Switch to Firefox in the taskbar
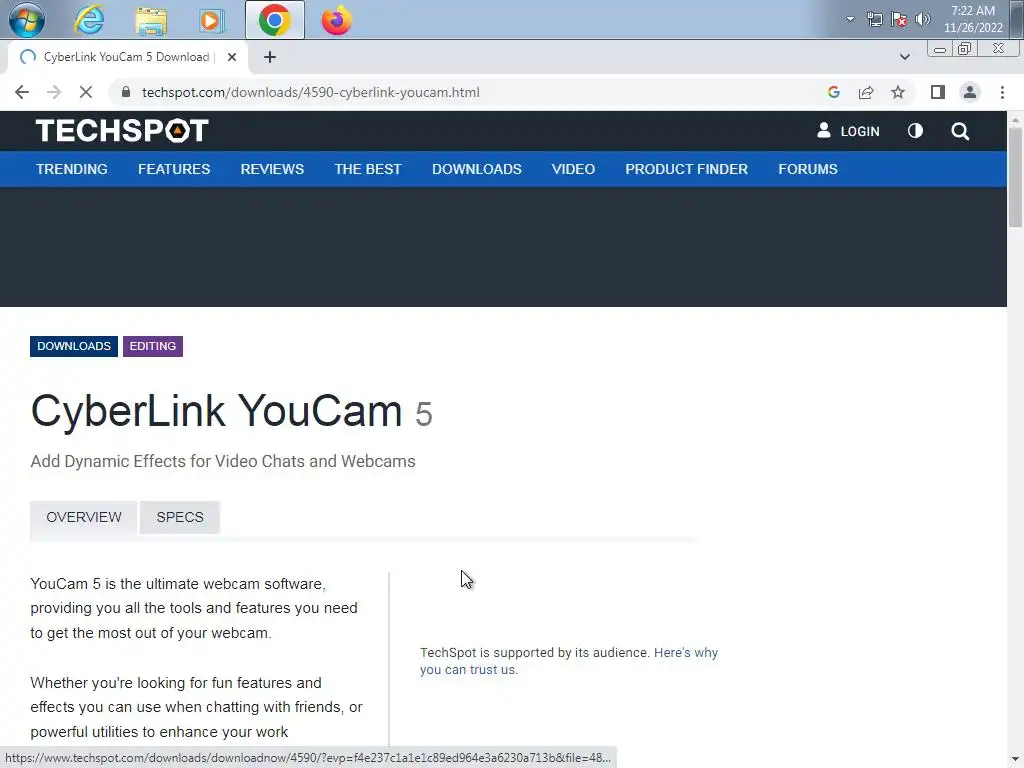 (x=336, y=20)
